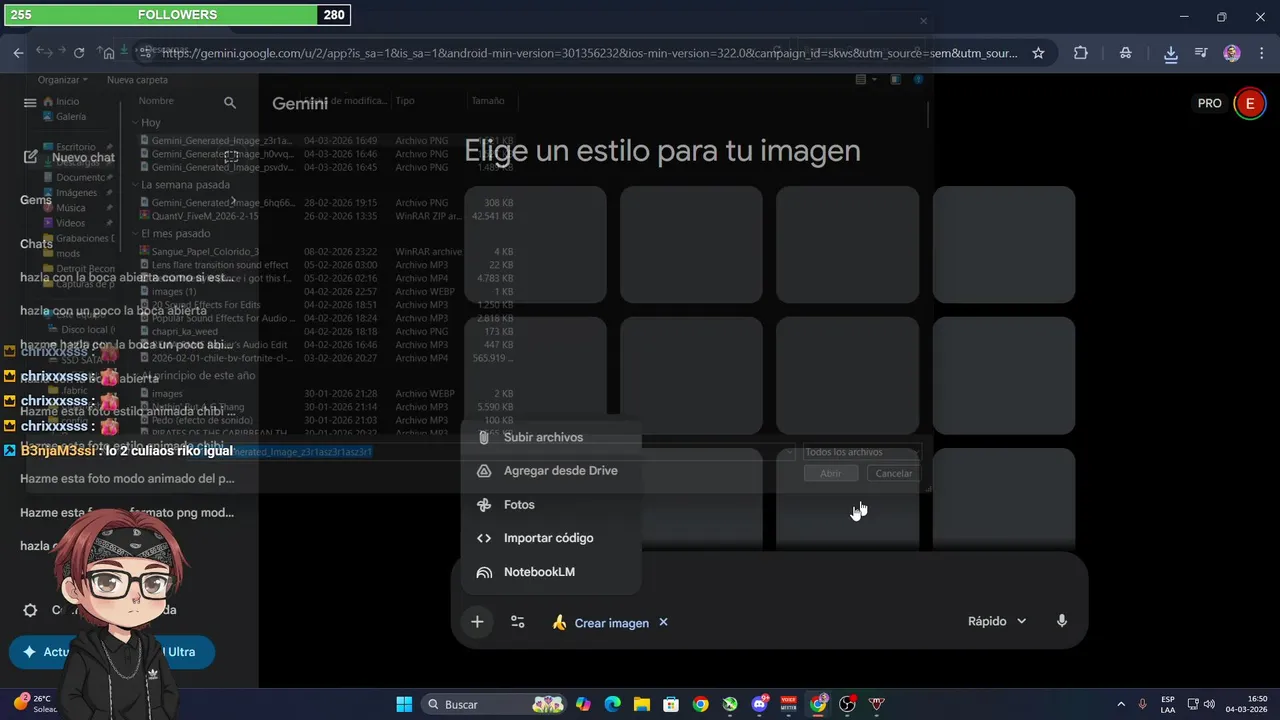Open chat 'hazla con la boca abierta como si est...'
Image resolution: width=1280 pixels, height=720 pixels.
click(127, 277)
